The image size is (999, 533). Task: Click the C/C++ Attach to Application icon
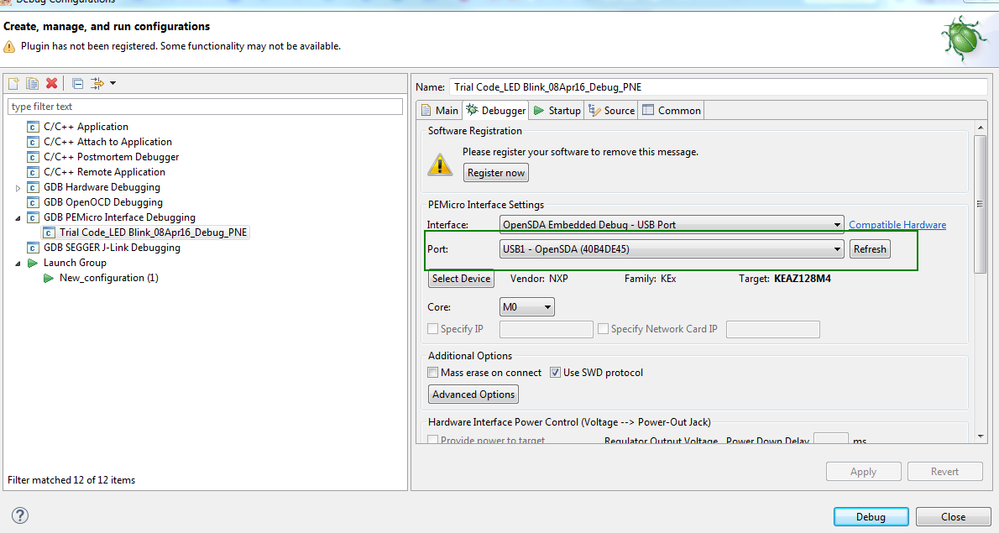[33, 142]
